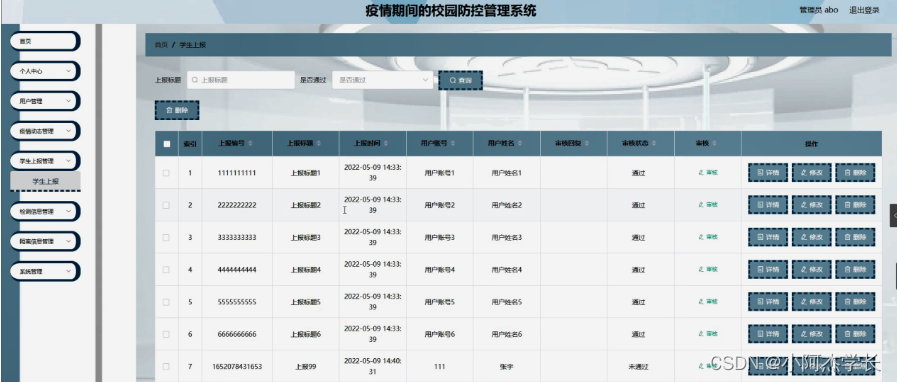This screenshot has height=382, width=897.
Task: Check the checkbox for row 7 上报99
Action: 166,367
